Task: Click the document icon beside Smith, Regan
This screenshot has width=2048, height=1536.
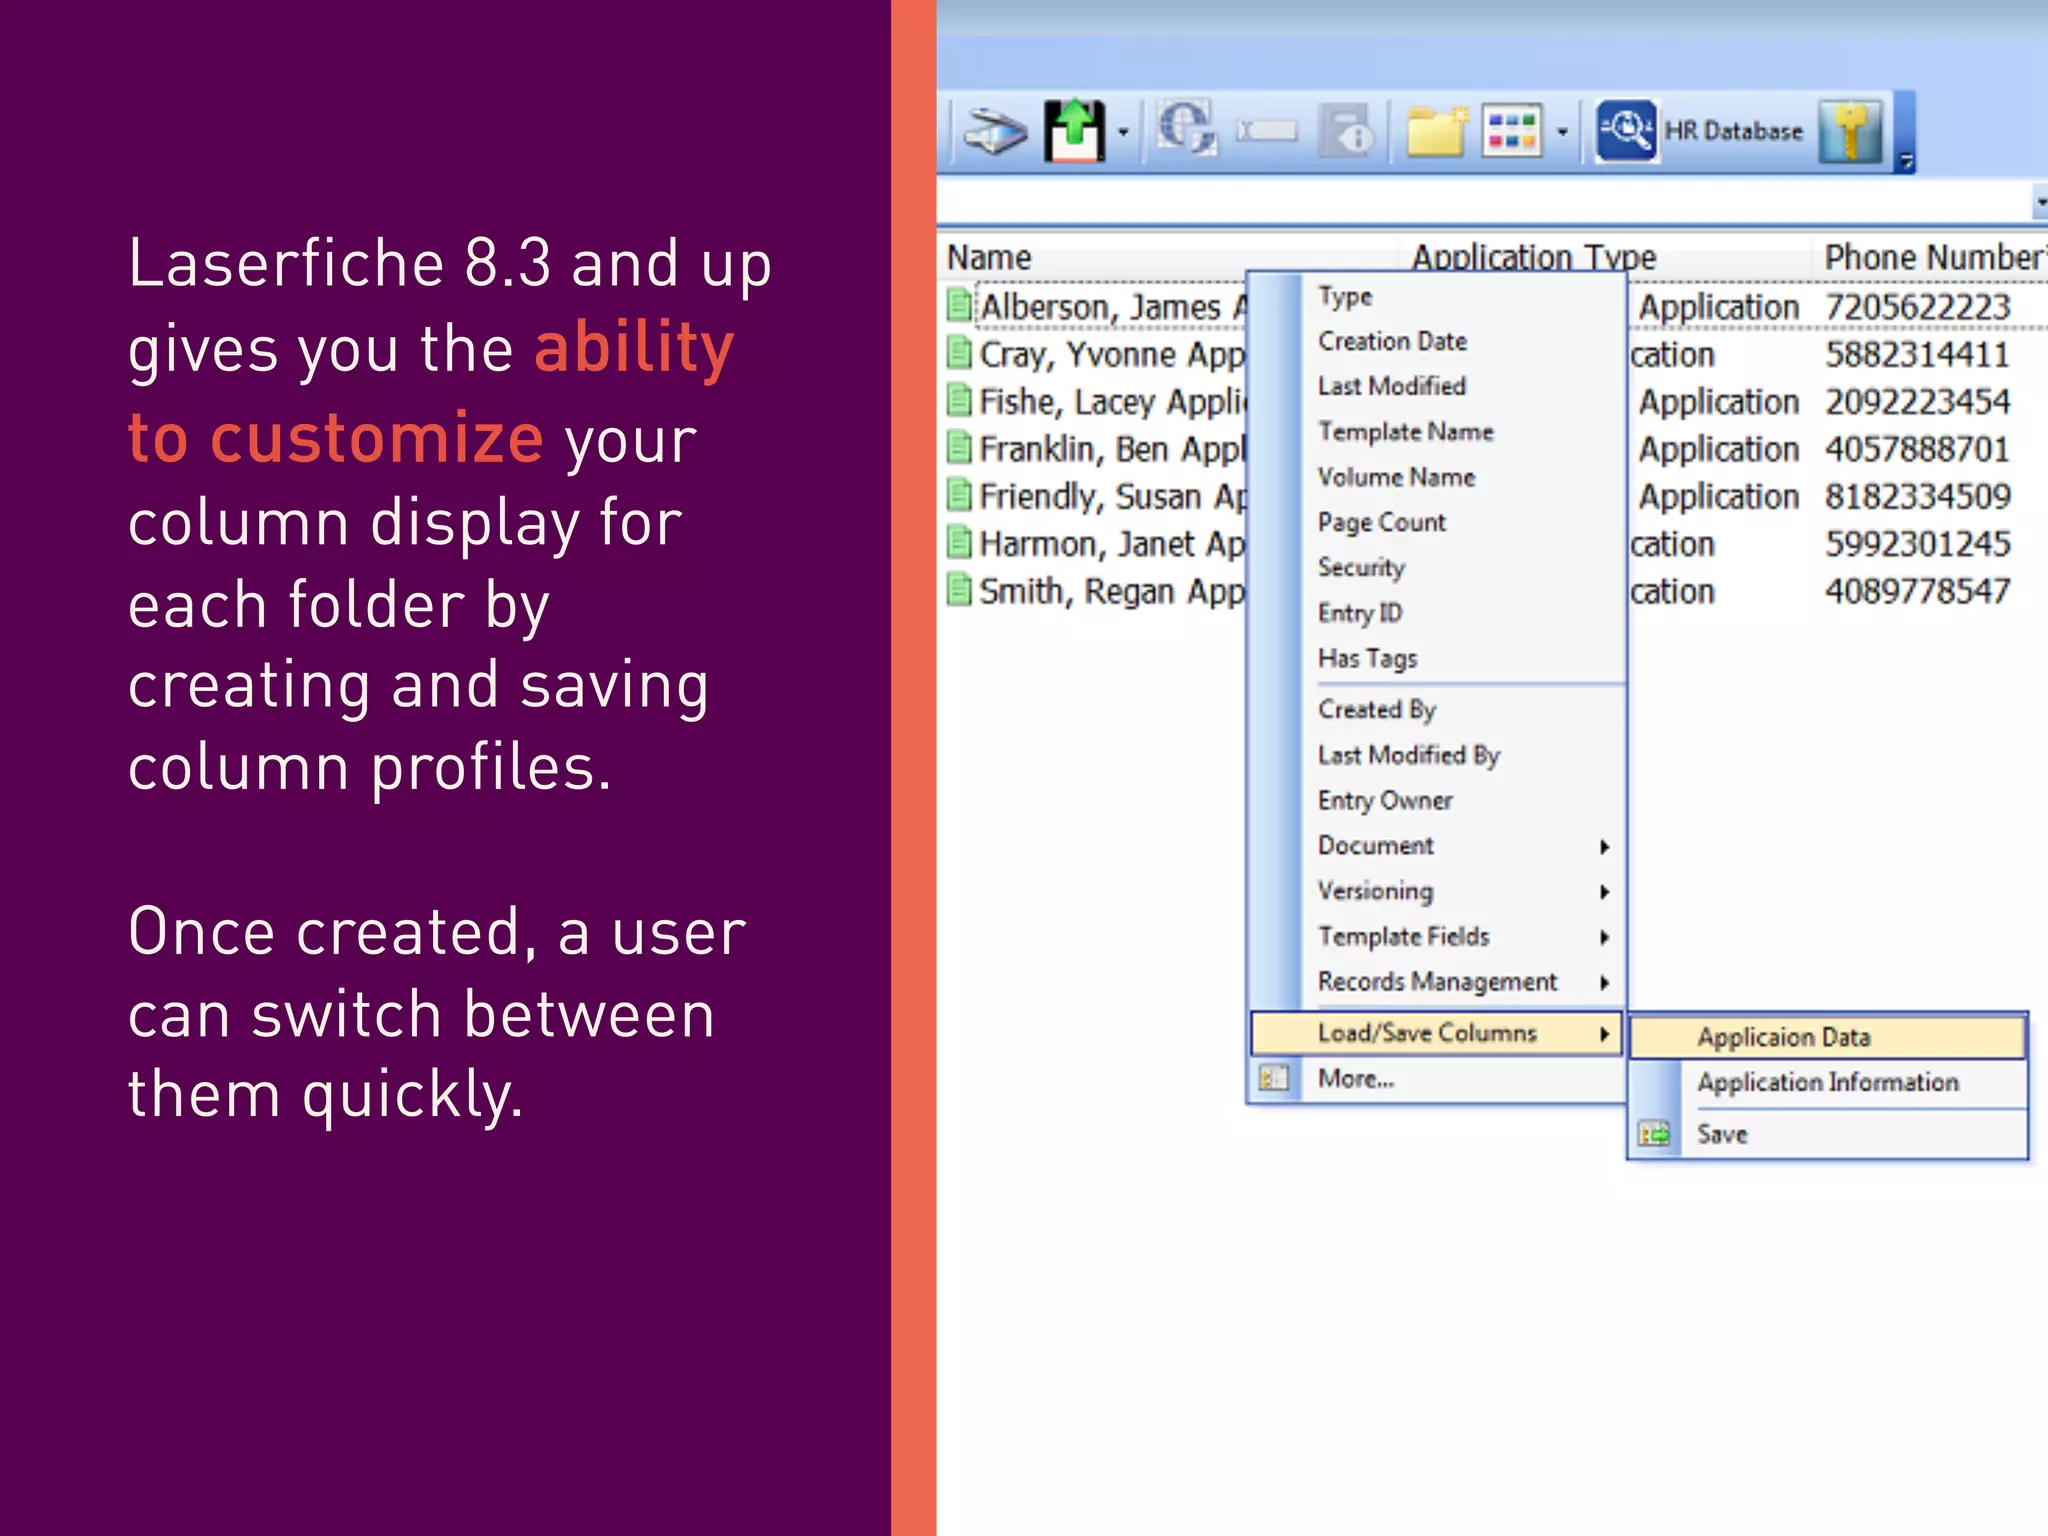Action: (959, 589)
